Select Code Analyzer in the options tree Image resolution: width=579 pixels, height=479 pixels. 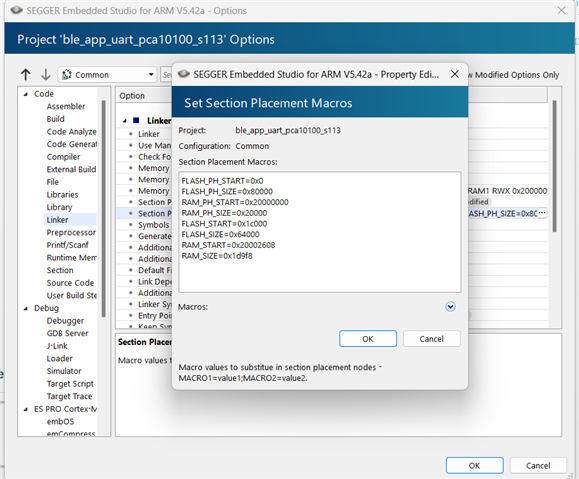click(x=71, y=131)
